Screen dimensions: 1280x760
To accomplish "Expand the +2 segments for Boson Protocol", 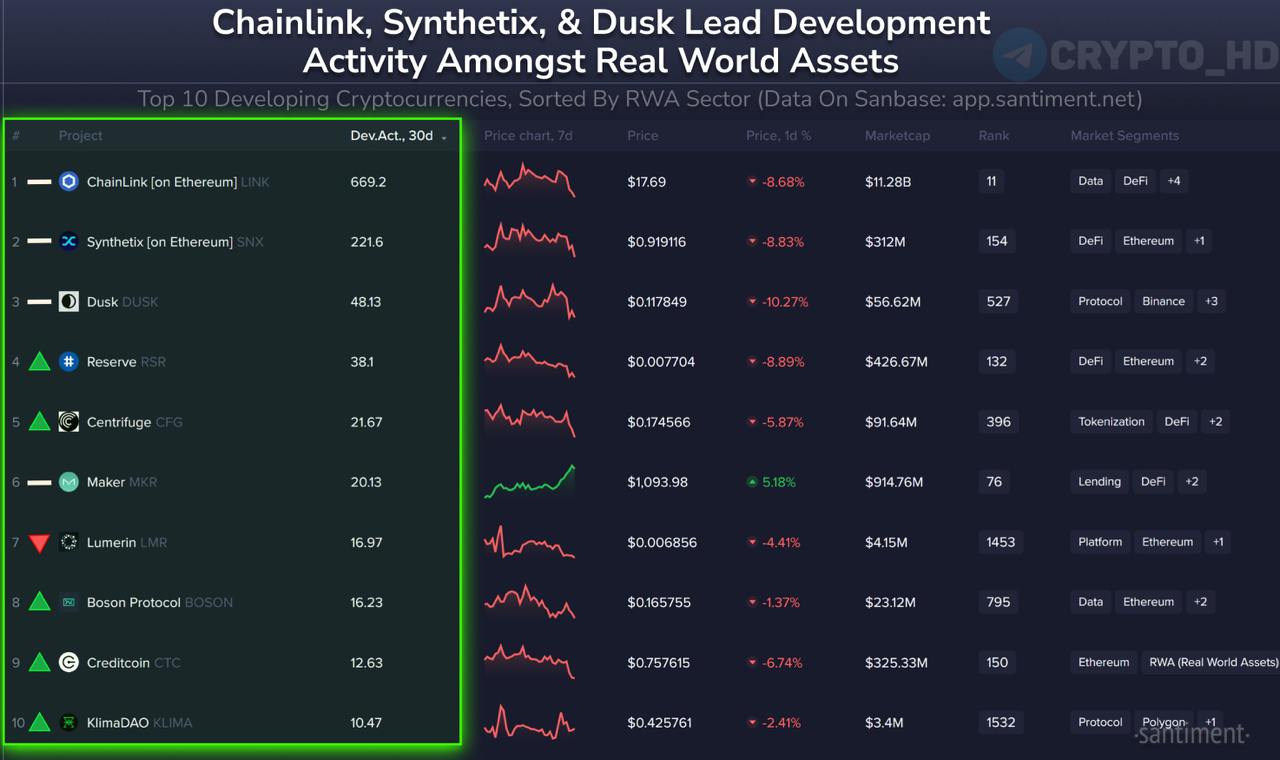I will tap(1200, 601).
